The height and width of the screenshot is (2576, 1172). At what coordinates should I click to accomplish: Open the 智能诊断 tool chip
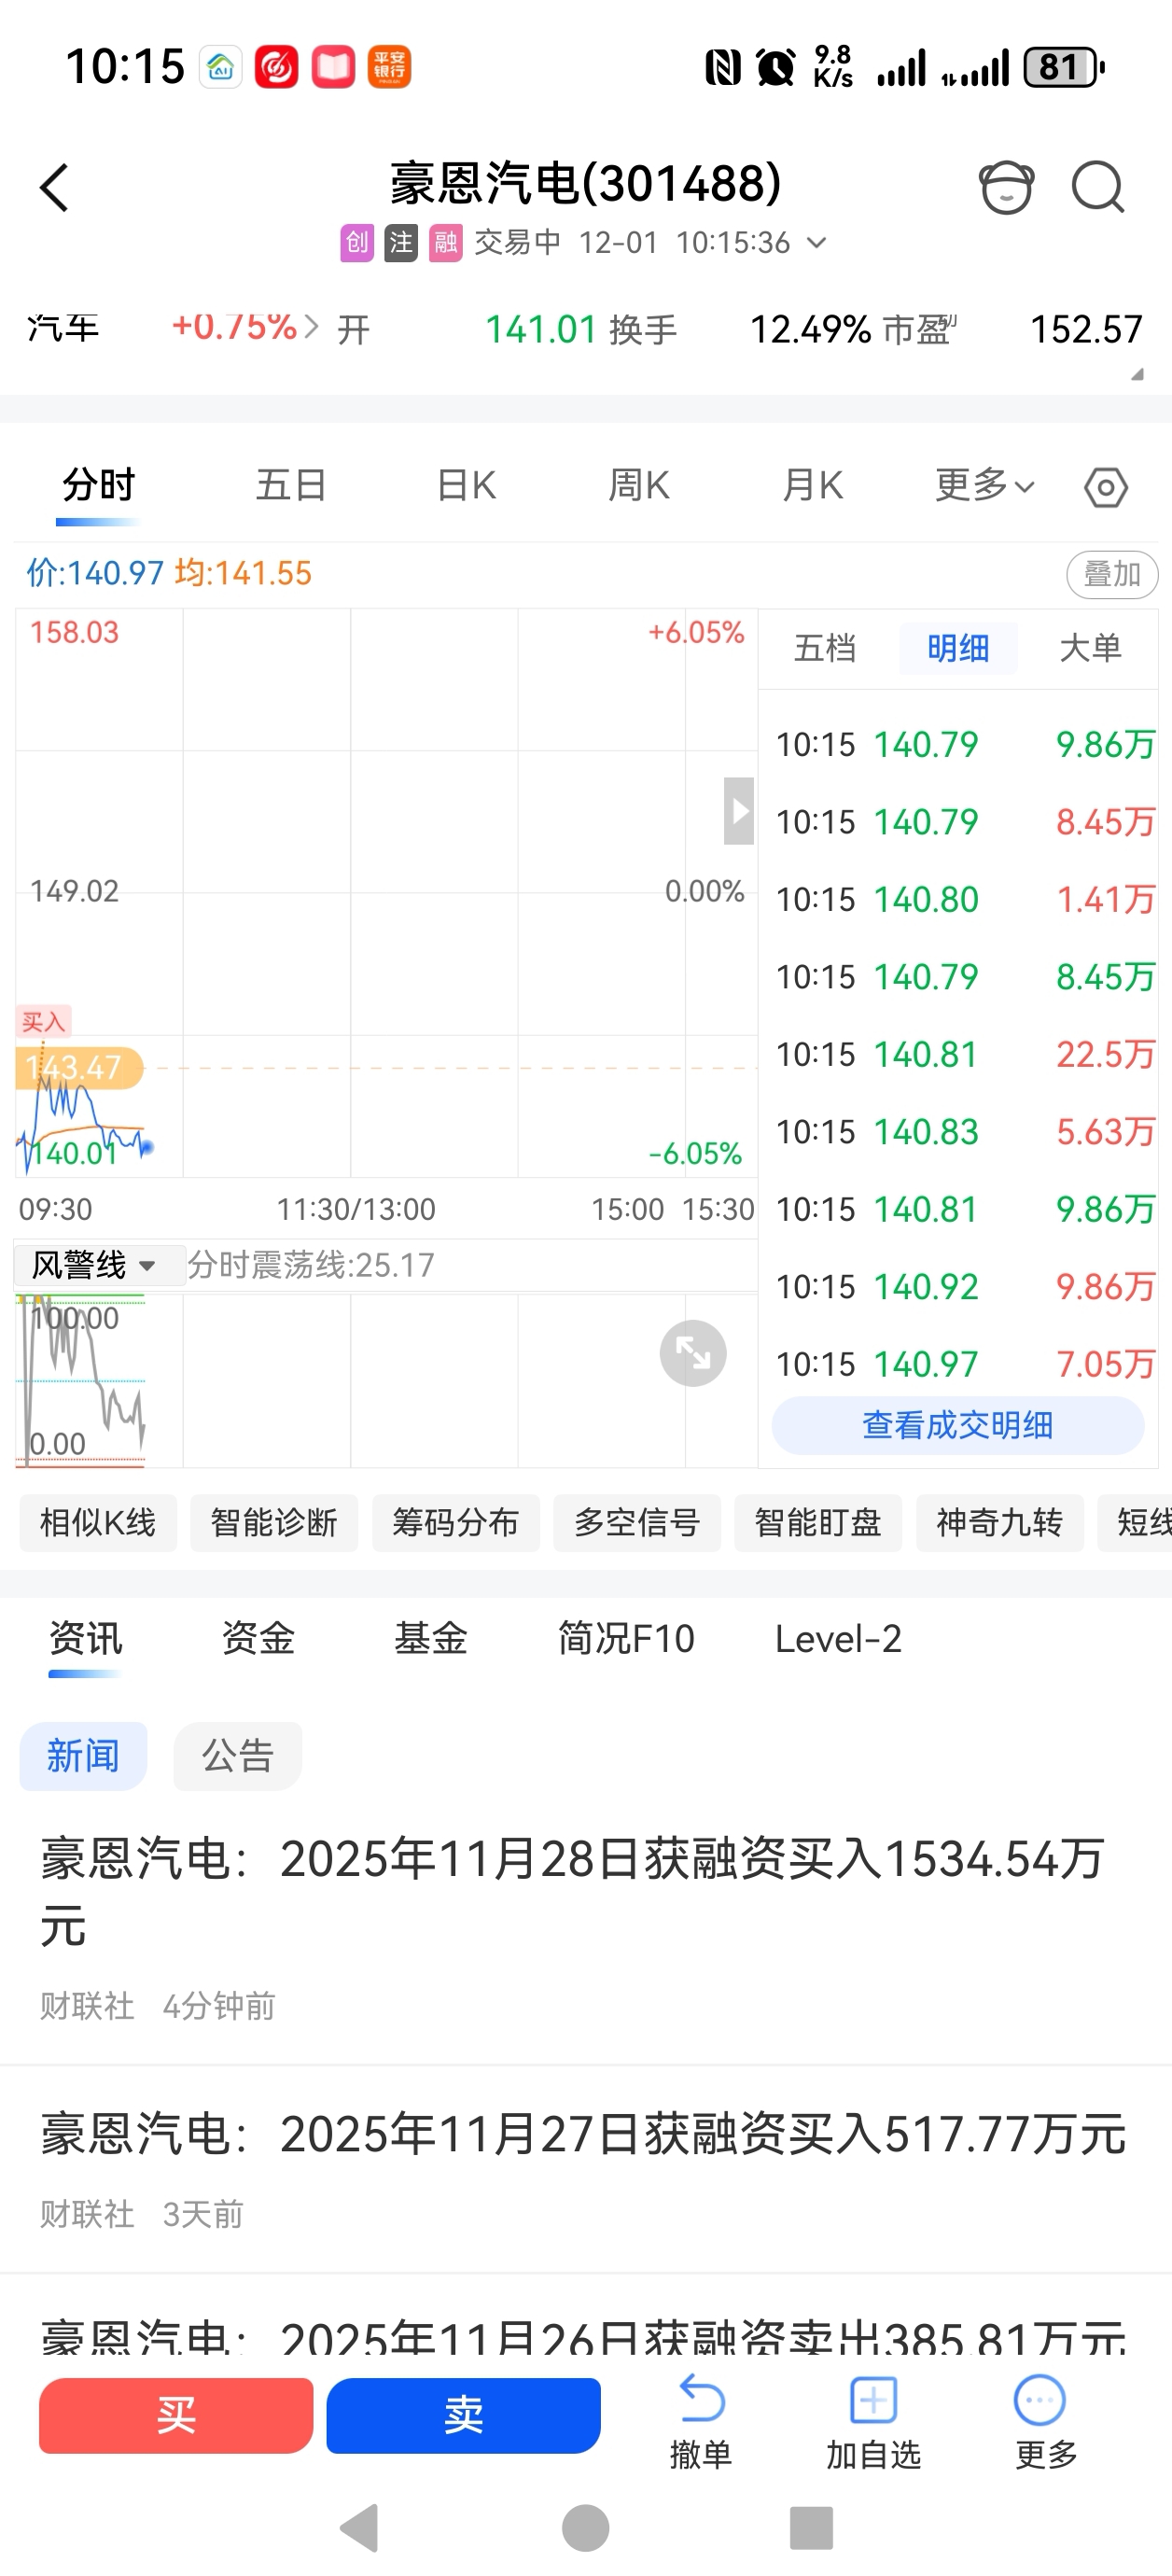(x=274, y=1523)
